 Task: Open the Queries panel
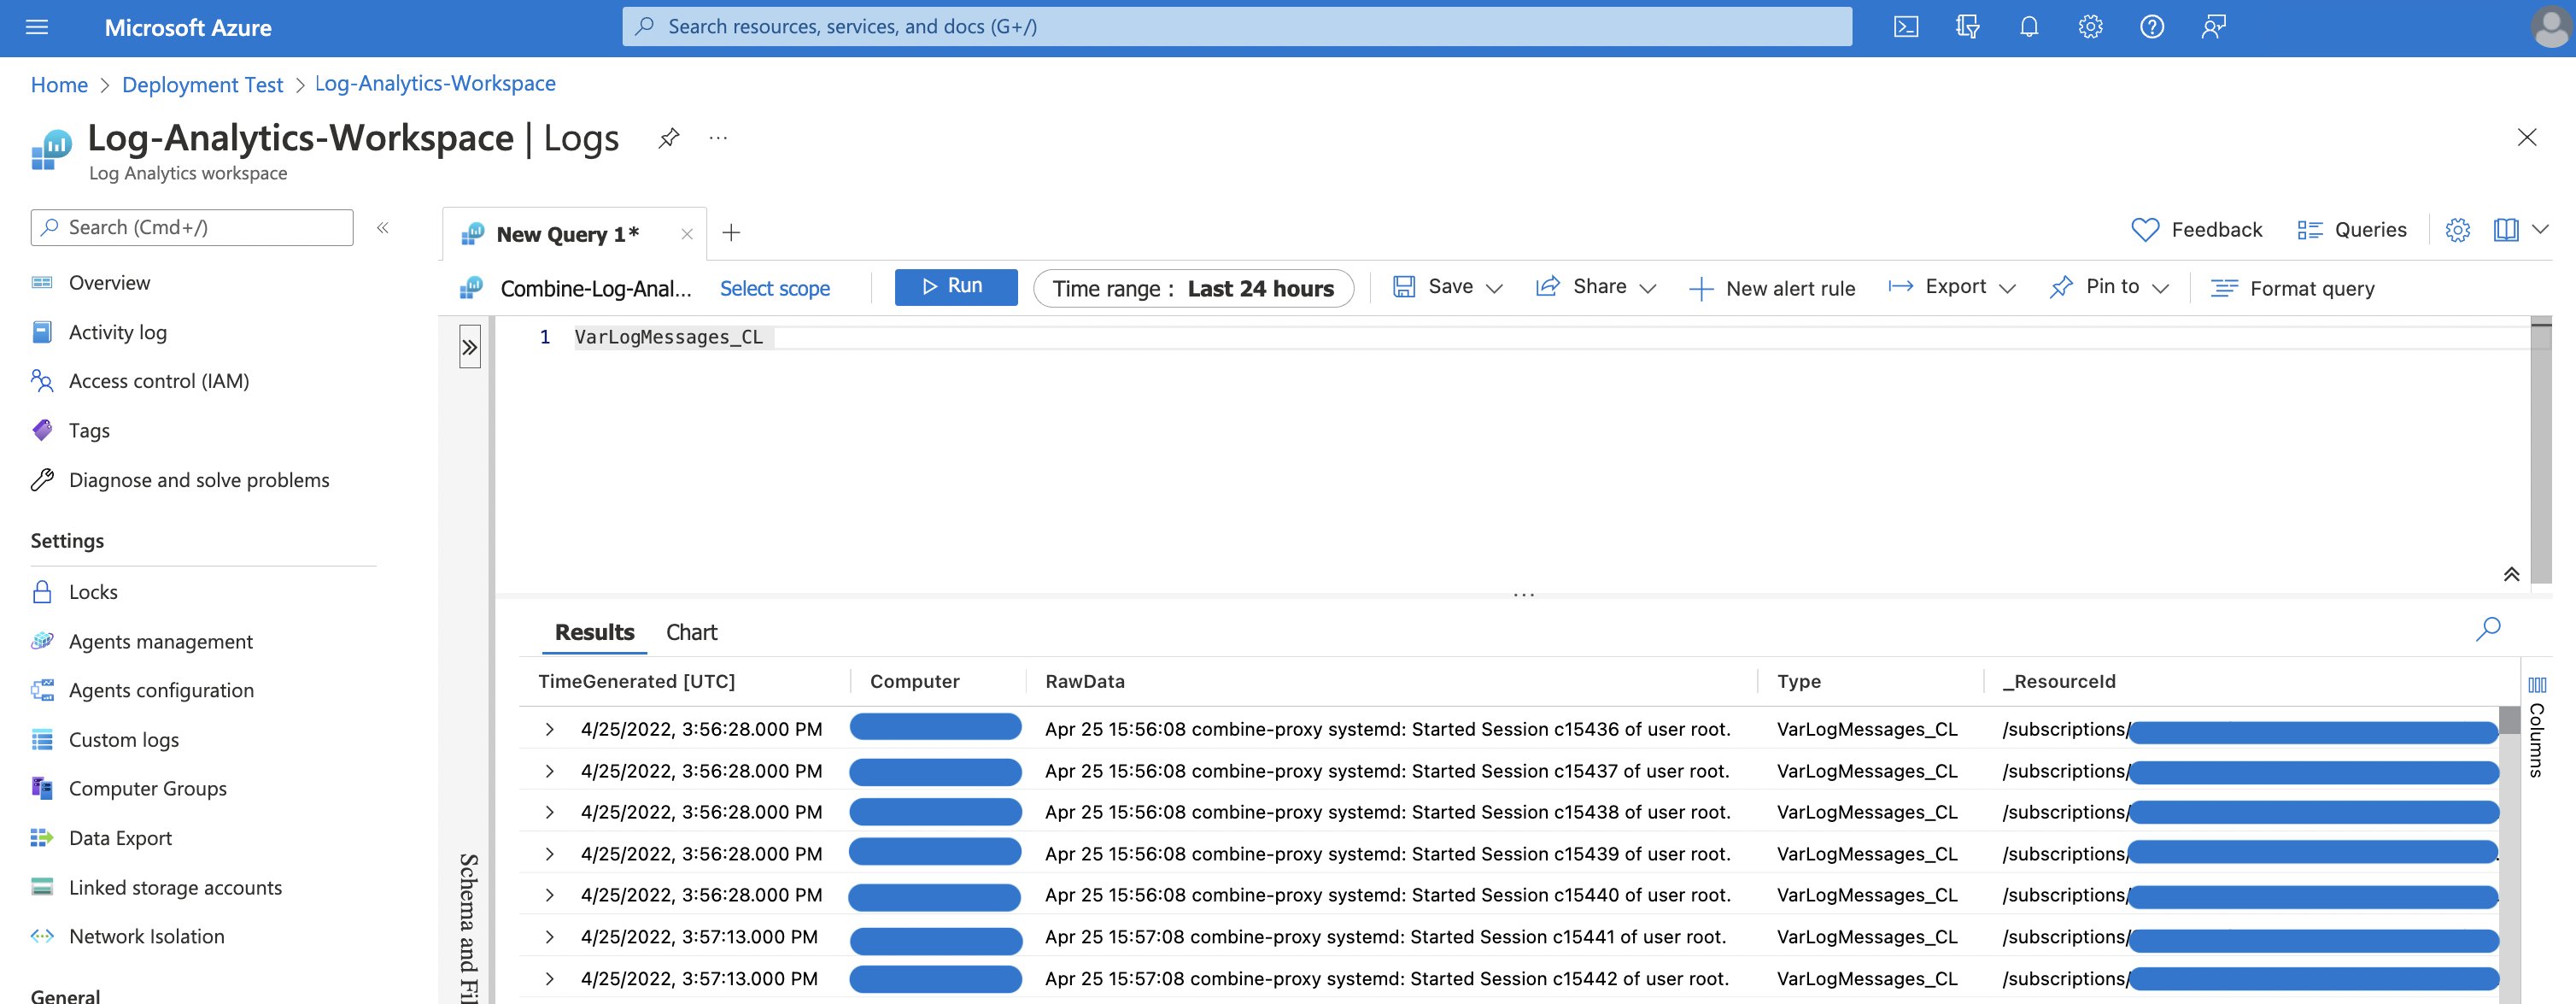(x=2351, y=230)
